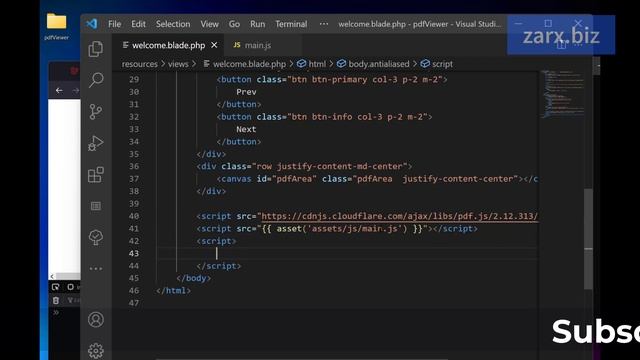Open the Testing tree icon in activity bar

click(96, 238)
